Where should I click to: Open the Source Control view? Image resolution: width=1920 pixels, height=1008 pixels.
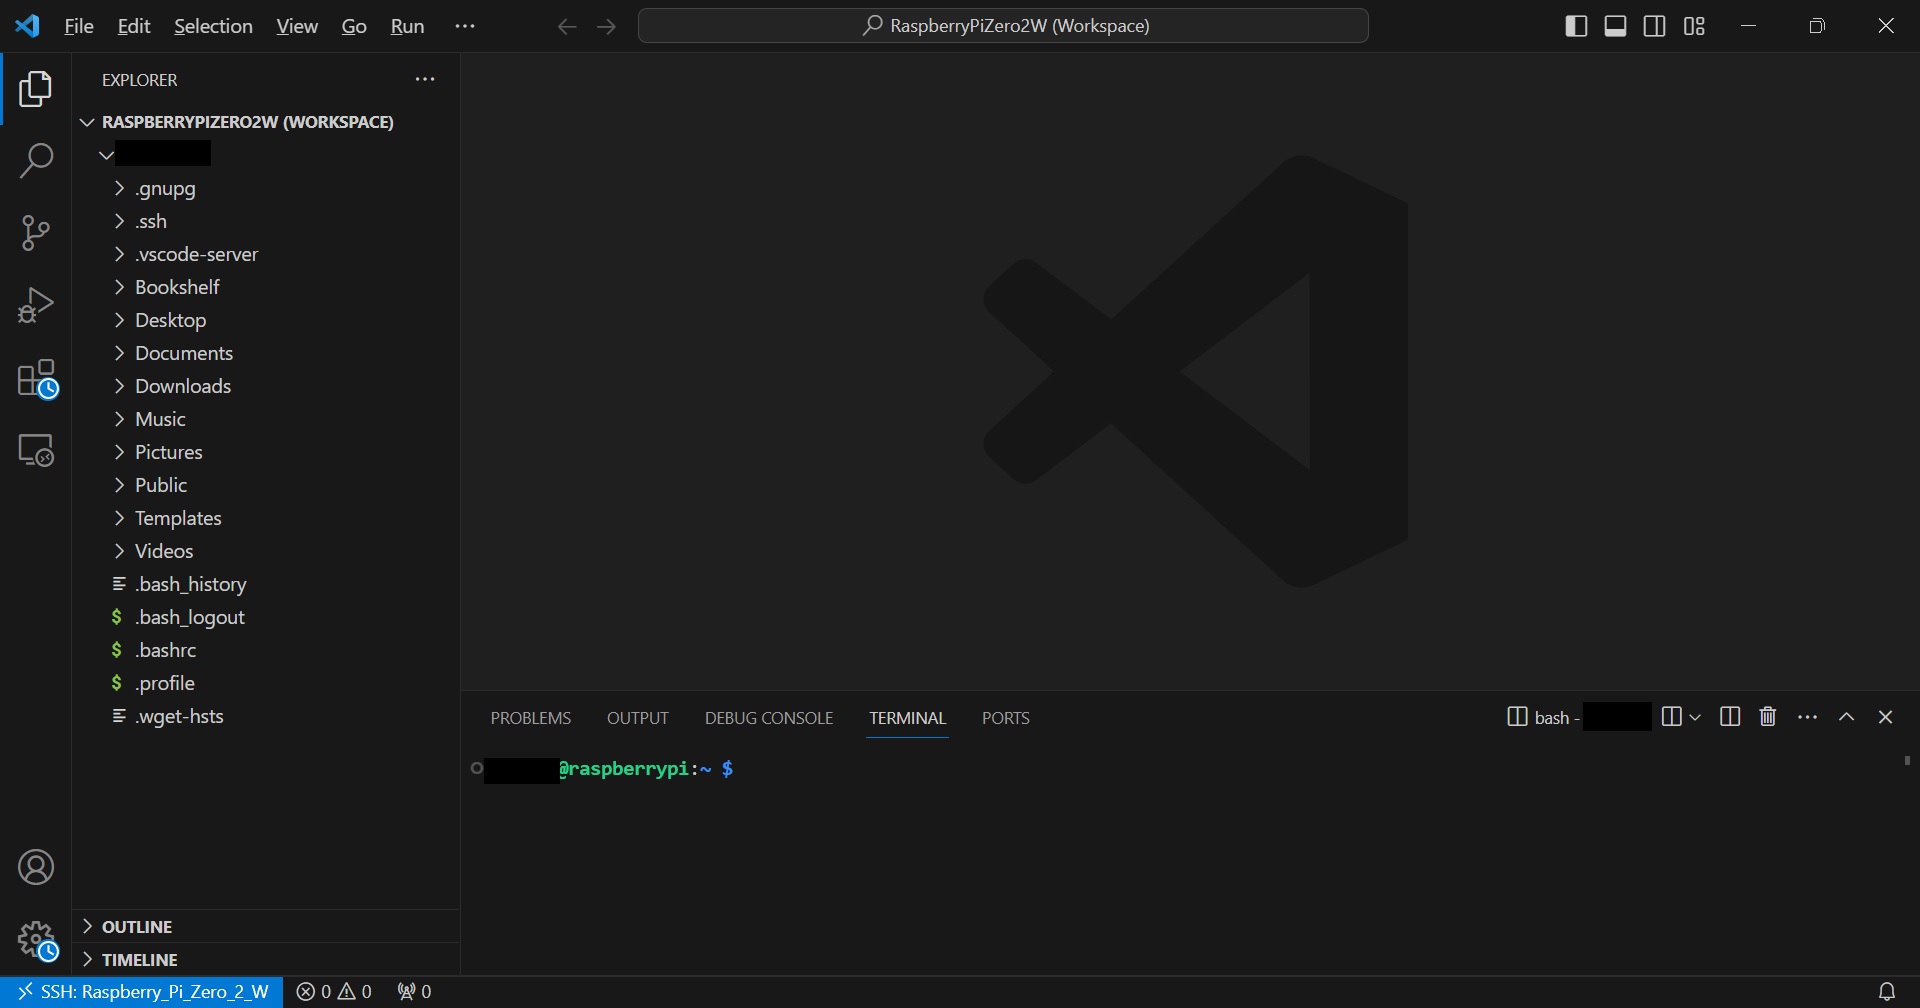tap(36, 232)
